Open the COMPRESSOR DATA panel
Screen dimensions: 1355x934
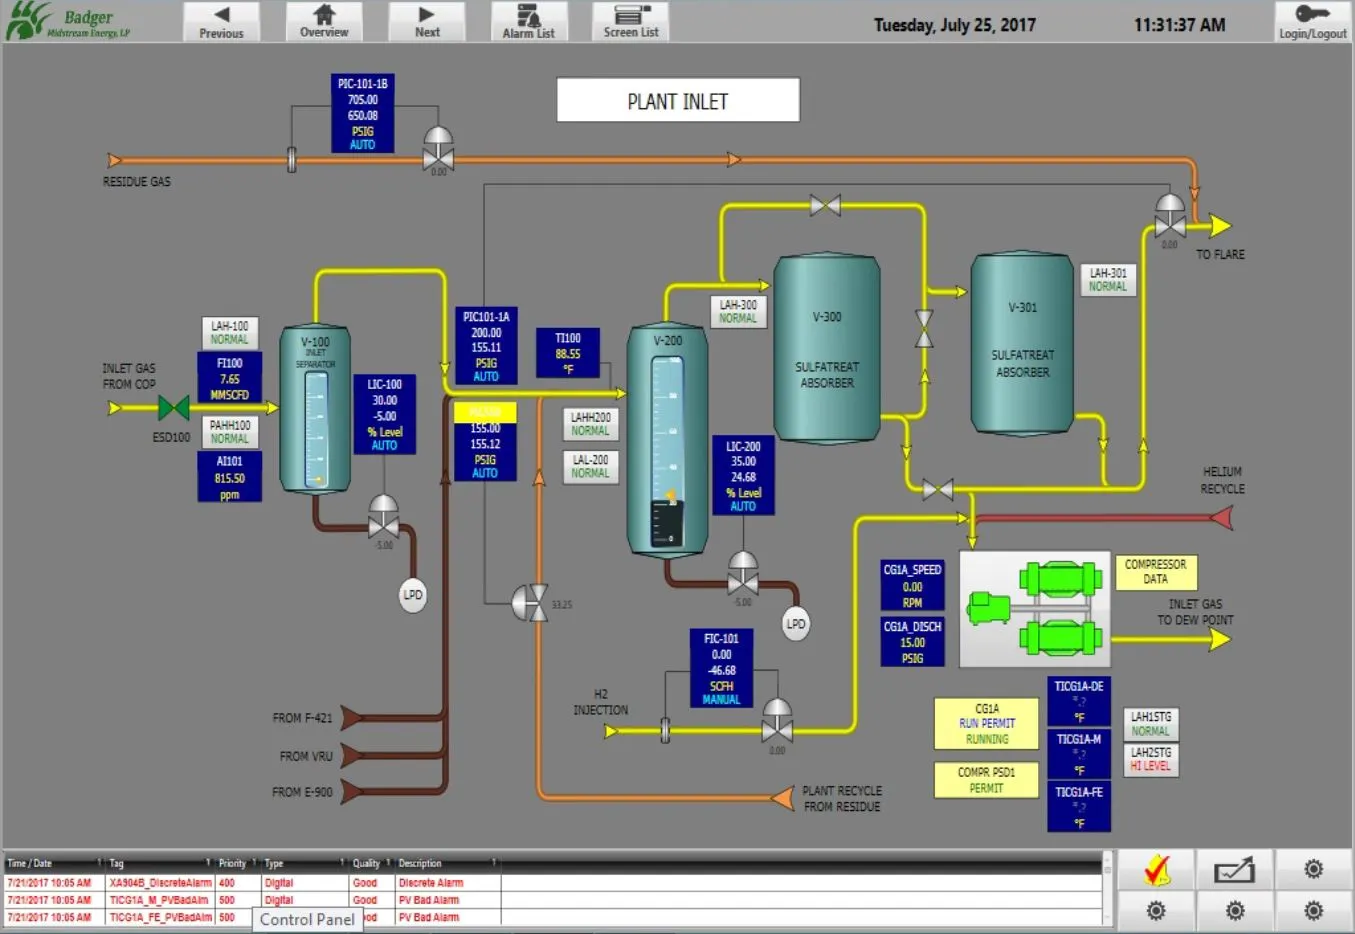click(1156, 572)
